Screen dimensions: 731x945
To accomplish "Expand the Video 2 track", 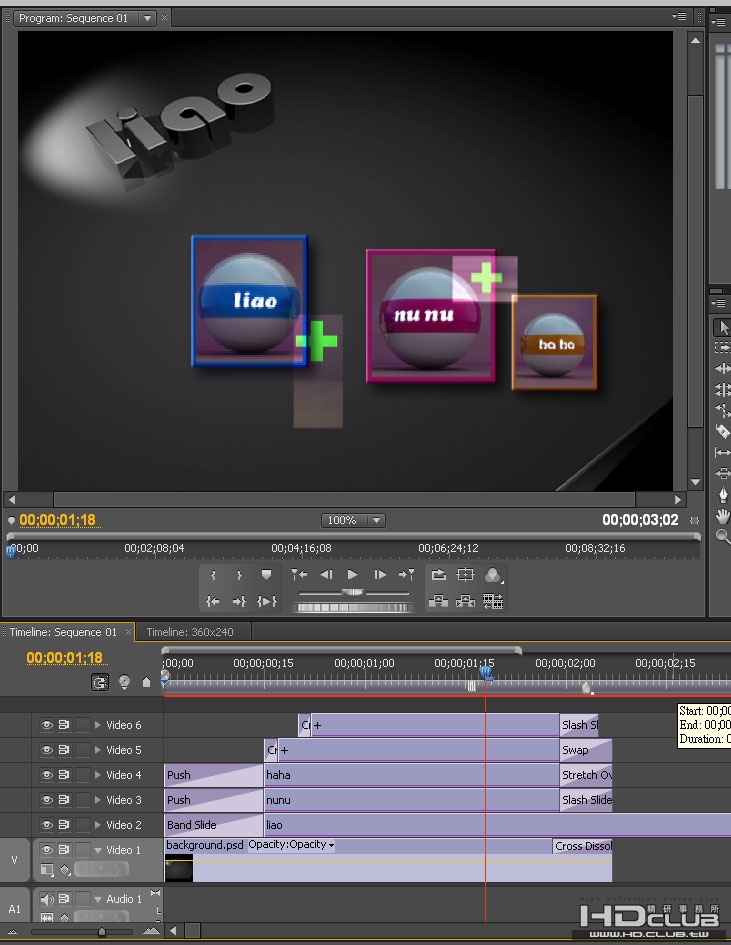I will coord(98,824).
